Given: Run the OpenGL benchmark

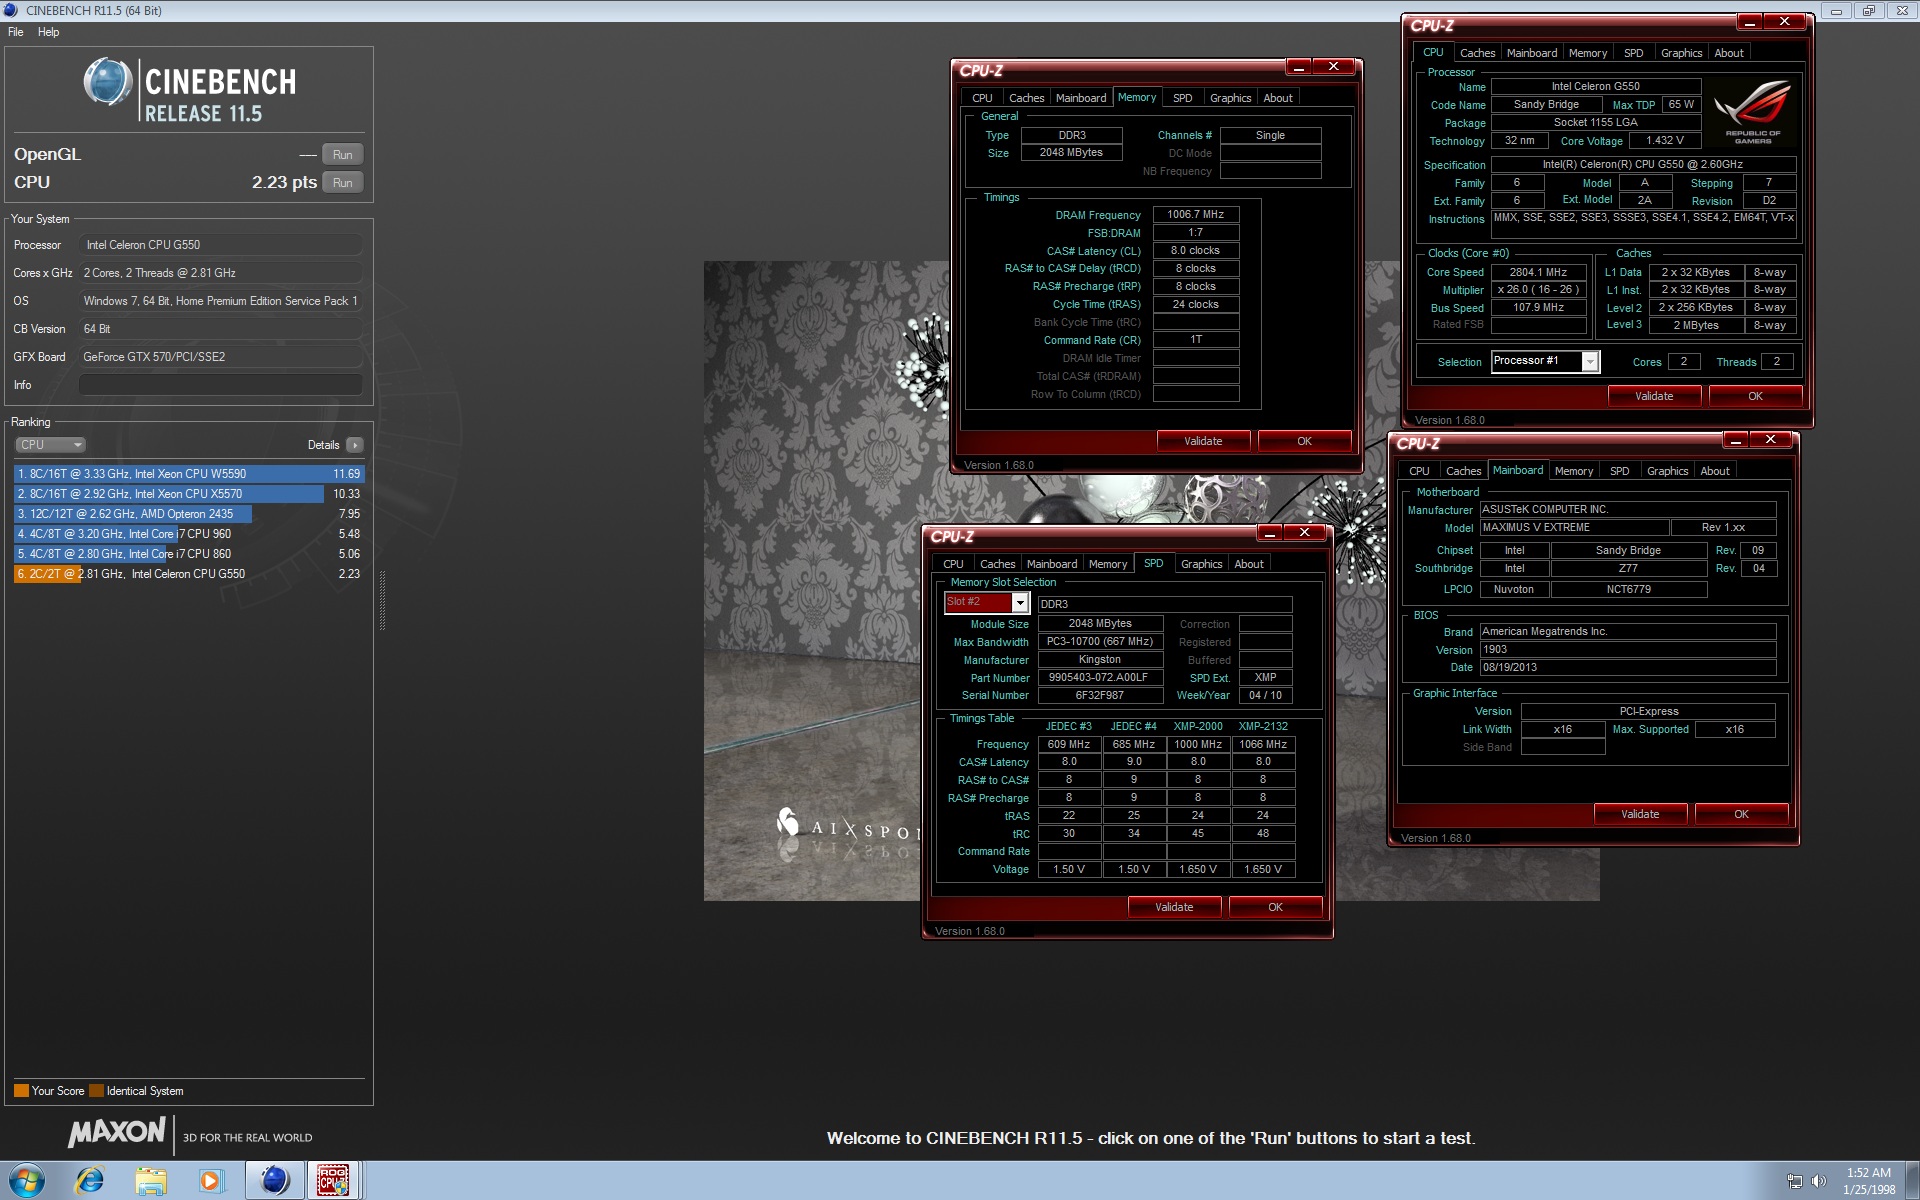Looking at the screenshot, I should tap(342, 155).
